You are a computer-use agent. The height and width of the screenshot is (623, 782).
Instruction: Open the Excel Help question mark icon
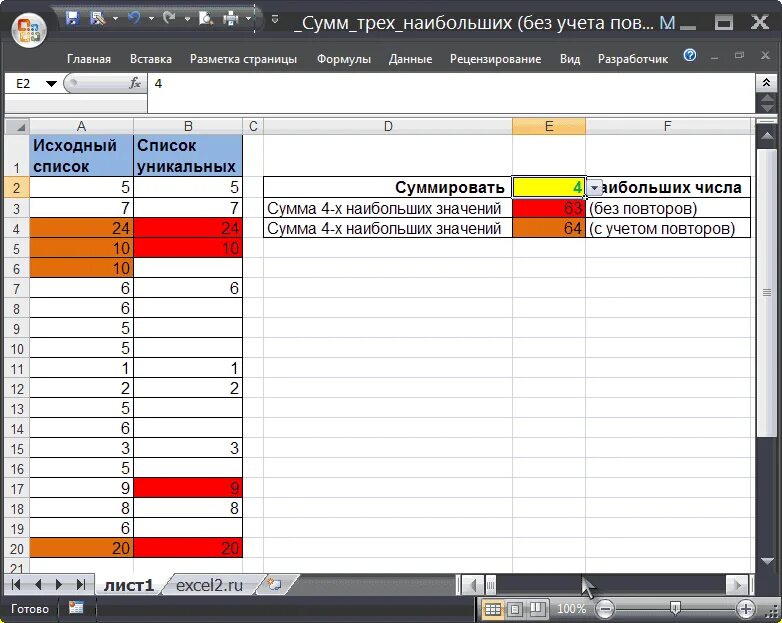[690, 55]
